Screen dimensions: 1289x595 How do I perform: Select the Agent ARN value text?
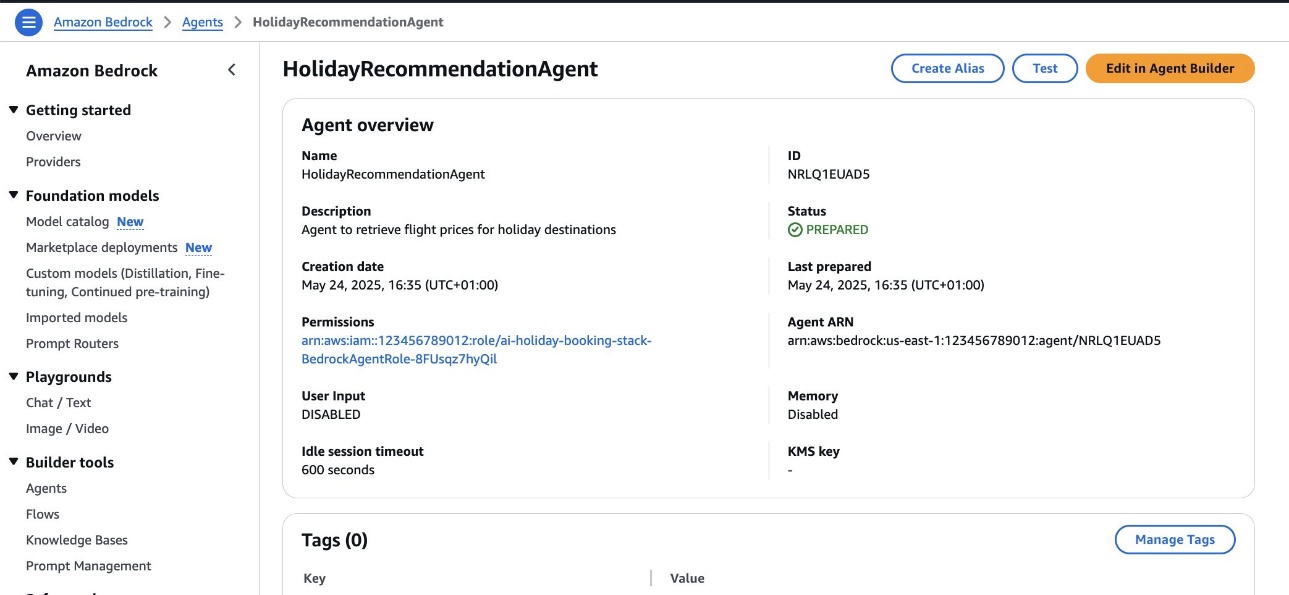[974, 341]
